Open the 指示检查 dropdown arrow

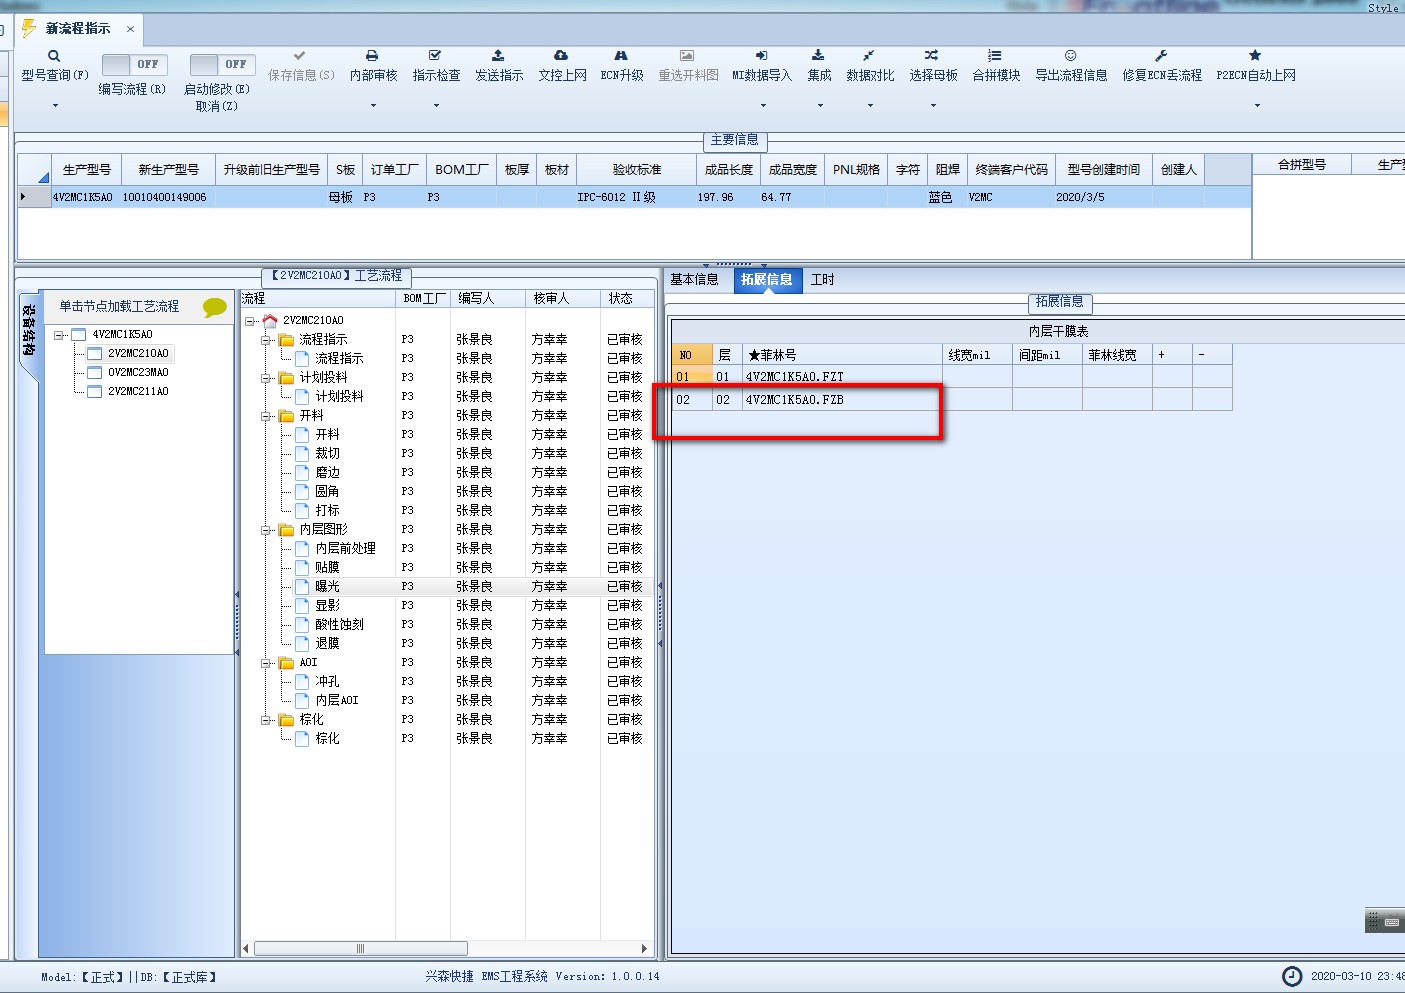pos(436,105)
